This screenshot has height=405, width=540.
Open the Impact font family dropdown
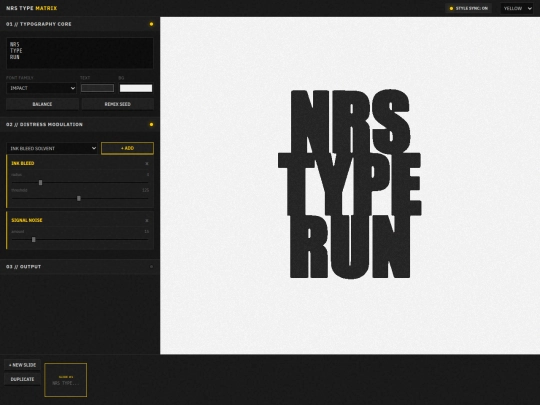42,88
